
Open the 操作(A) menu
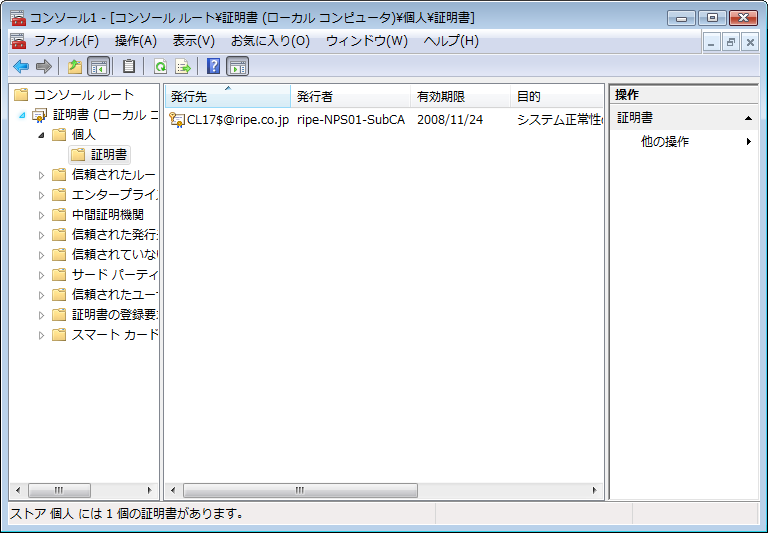[x=136, y=41]
